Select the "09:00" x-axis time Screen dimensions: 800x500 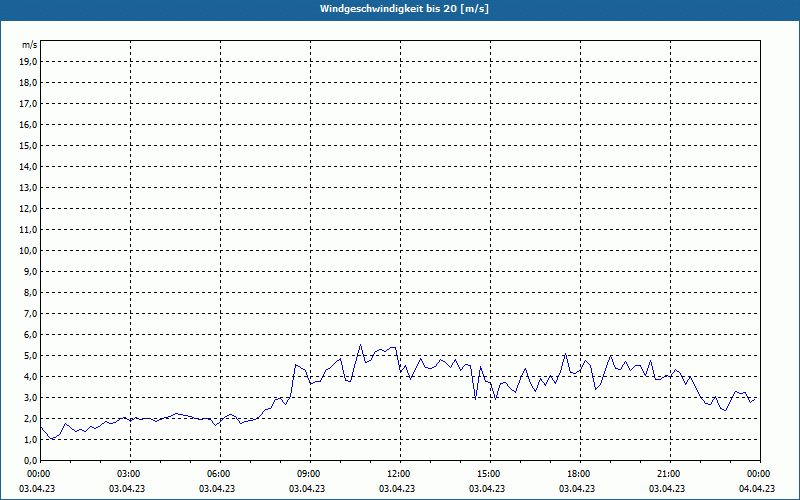[310, 474]
